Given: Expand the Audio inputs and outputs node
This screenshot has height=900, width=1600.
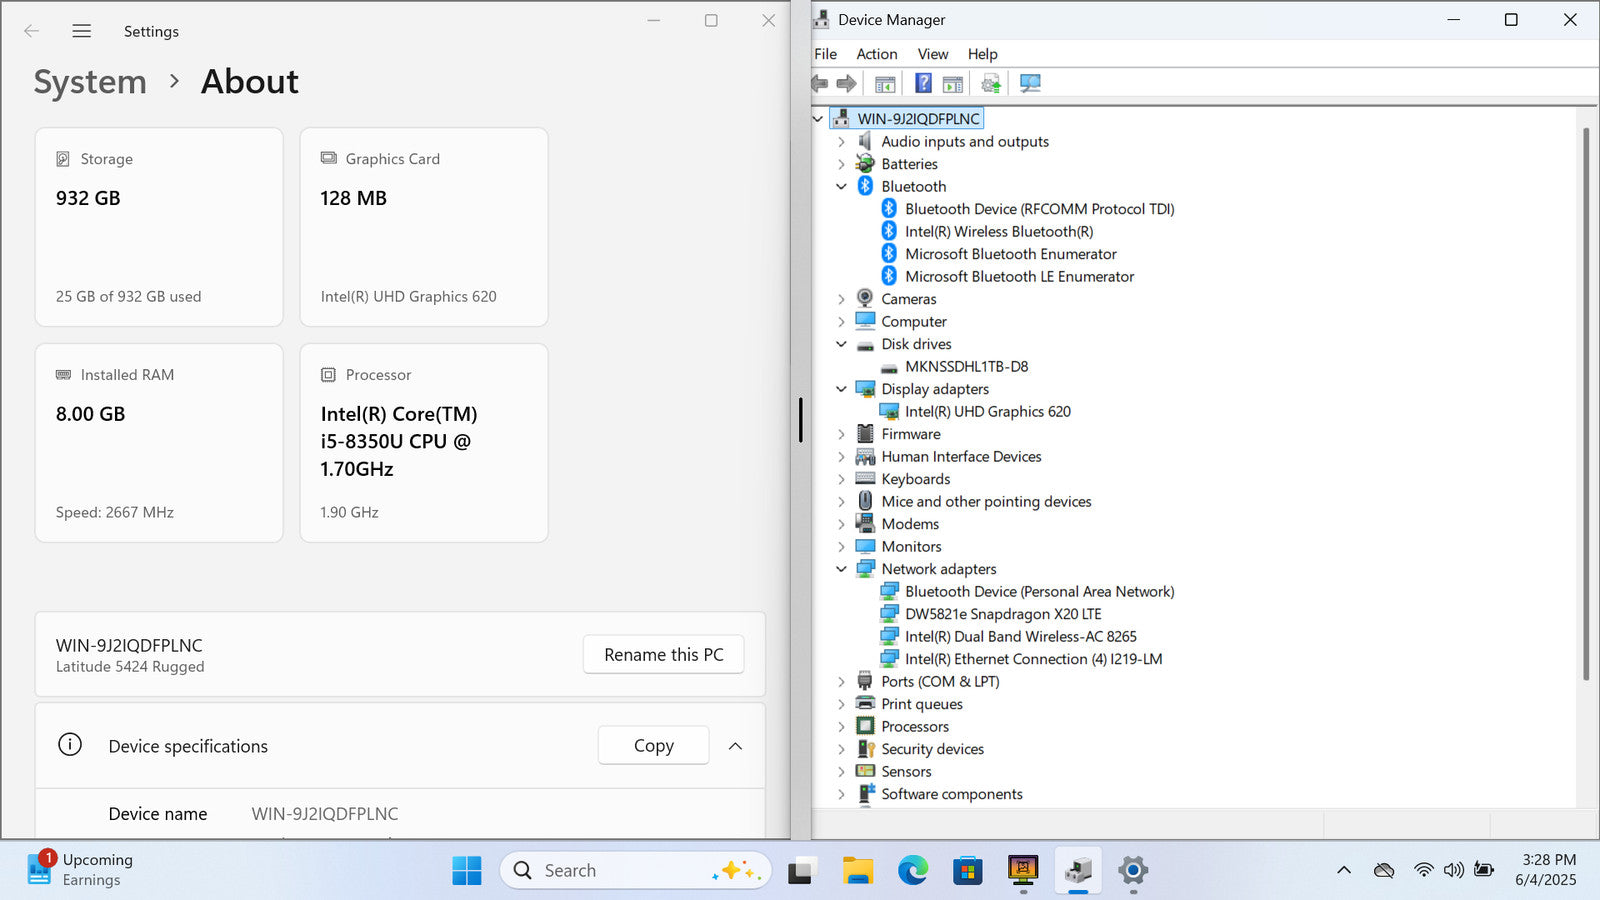Looking at the screenshot, I should click(x=841, y=142).
